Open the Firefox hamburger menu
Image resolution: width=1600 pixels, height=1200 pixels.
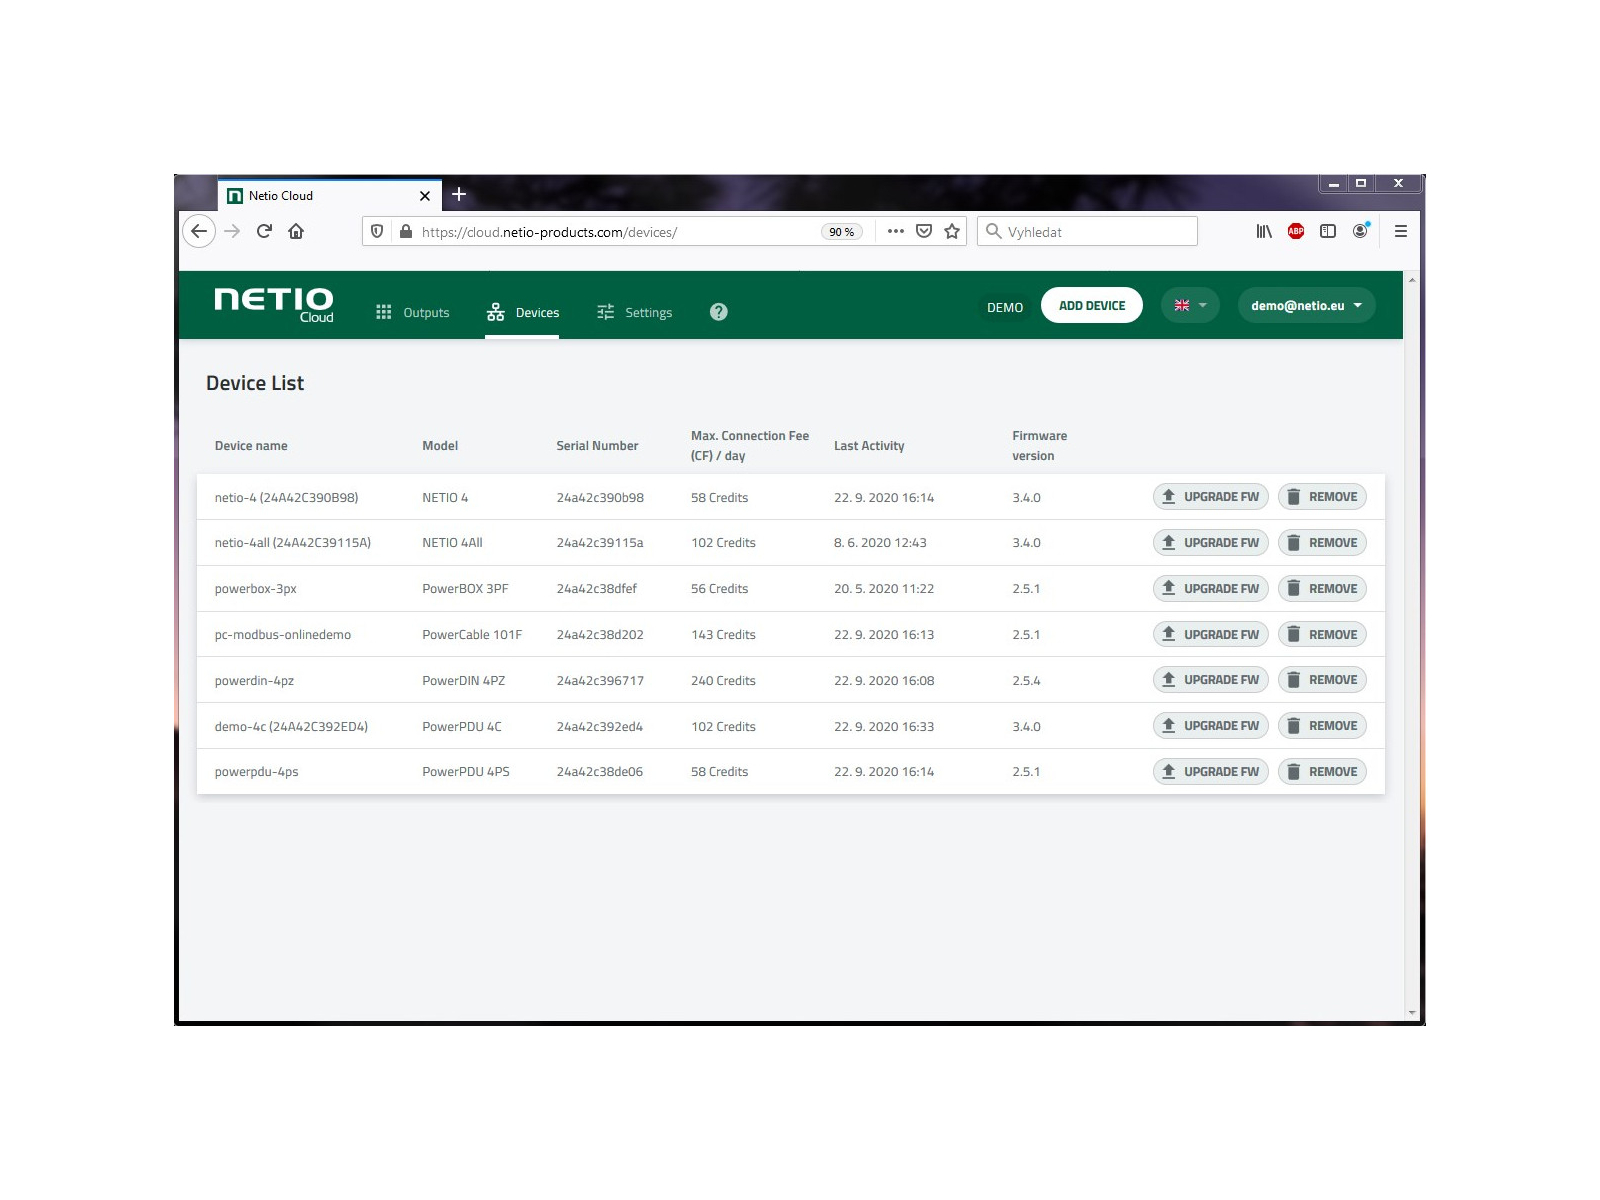[1401, 231]
